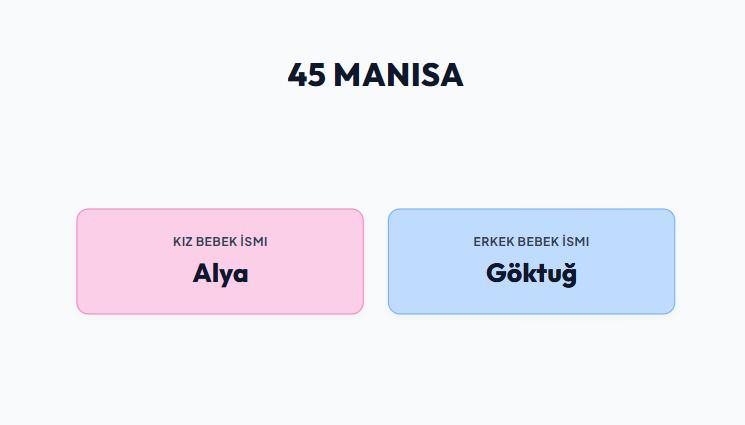Screen dimensions: 745x425
Task: Select the pink girl name card
Action: point(220,261)
